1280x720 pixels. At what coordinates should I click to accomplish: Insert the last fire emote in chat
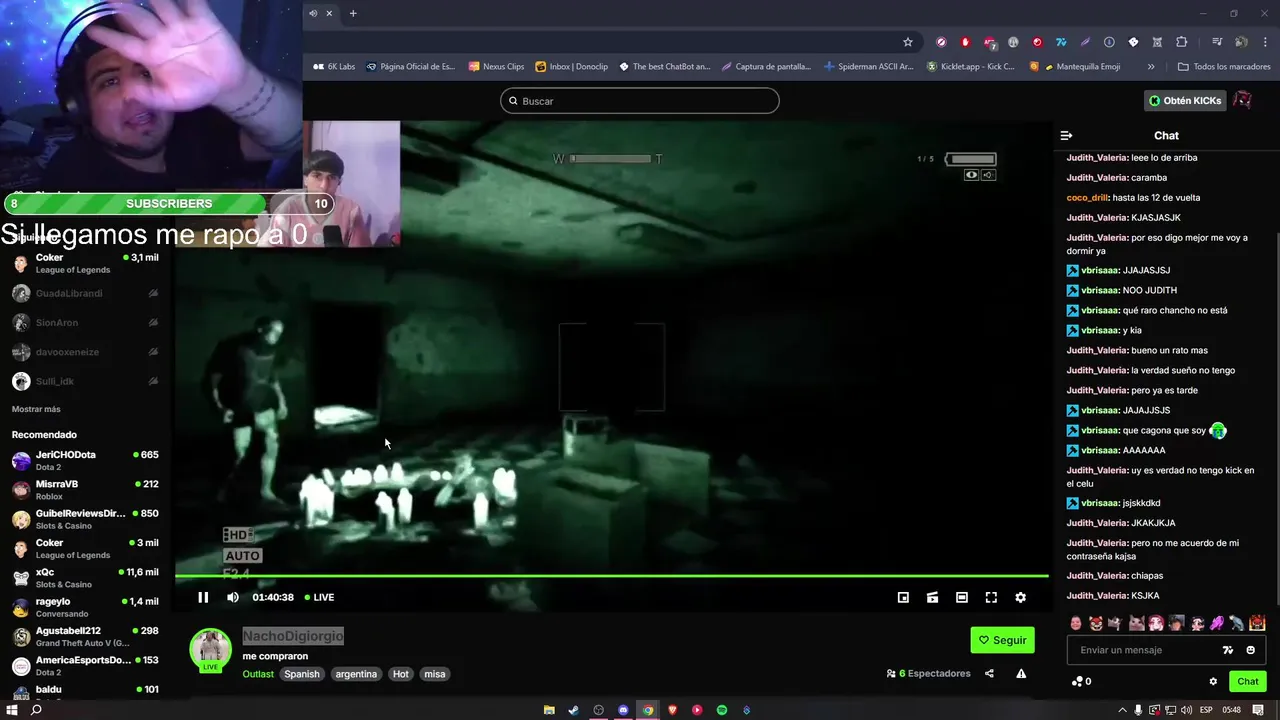tap(1257, 623)
